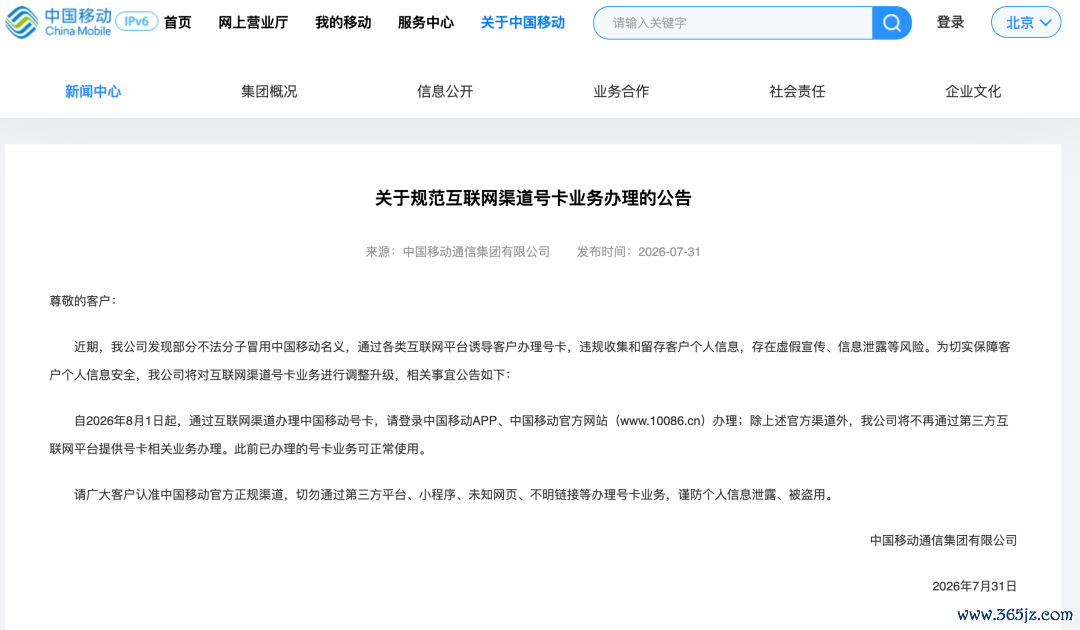The height and width of the screenshot is (630, 1080).
Task: Switch to the 企业文化 tab
Action: (x=973, y=92)
